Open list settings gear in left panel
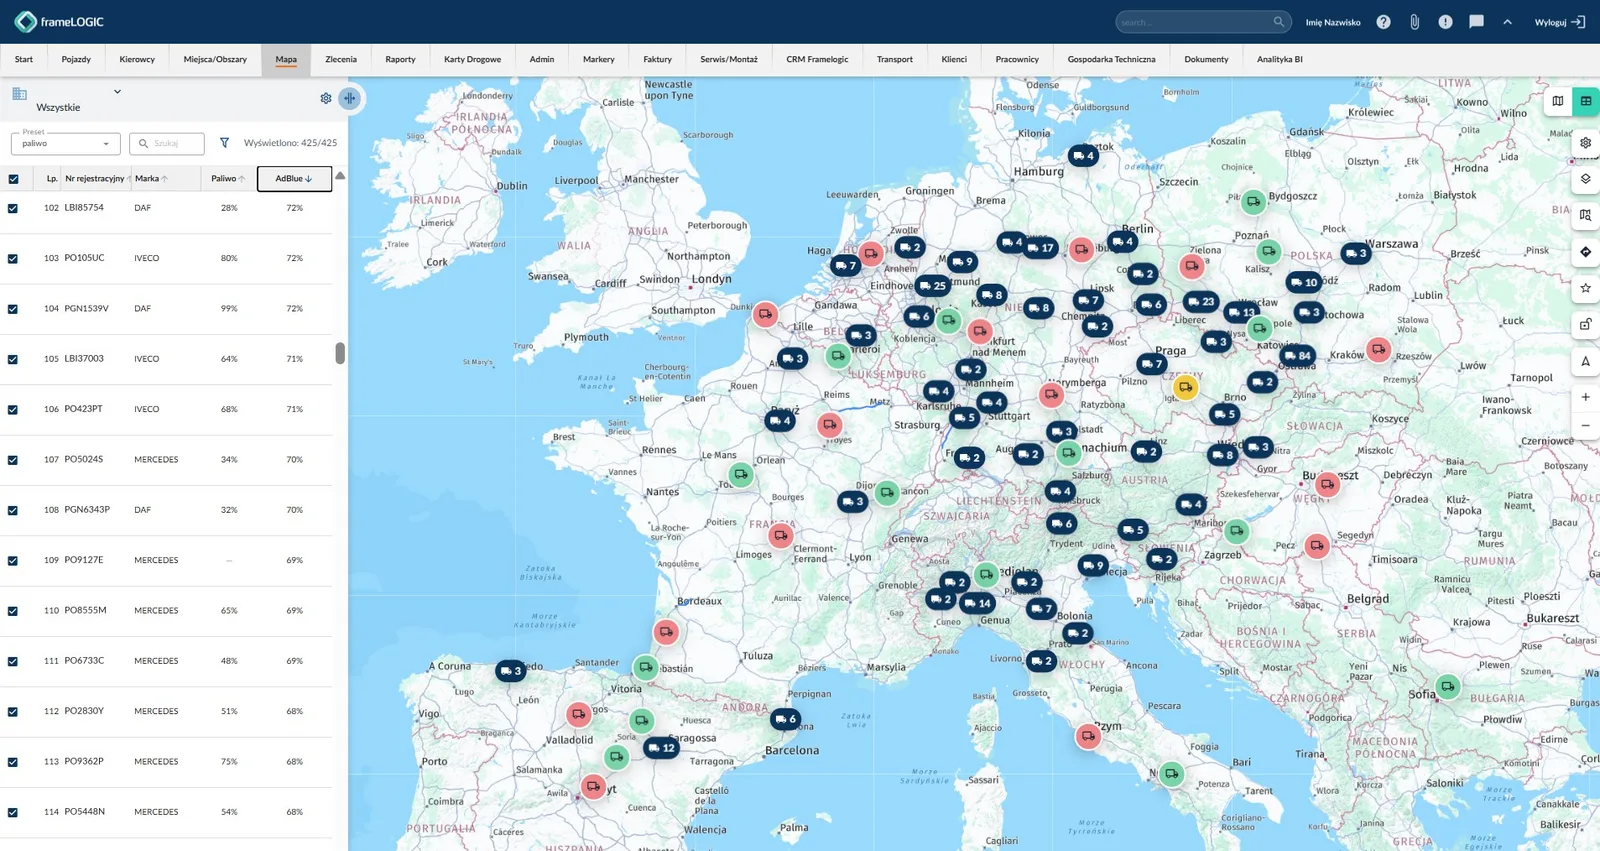The image size is (1600, 851). click(326, 98)
